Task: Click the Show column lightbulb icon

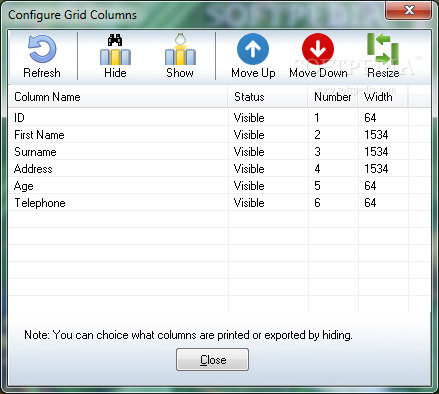Action: (180, 49)
